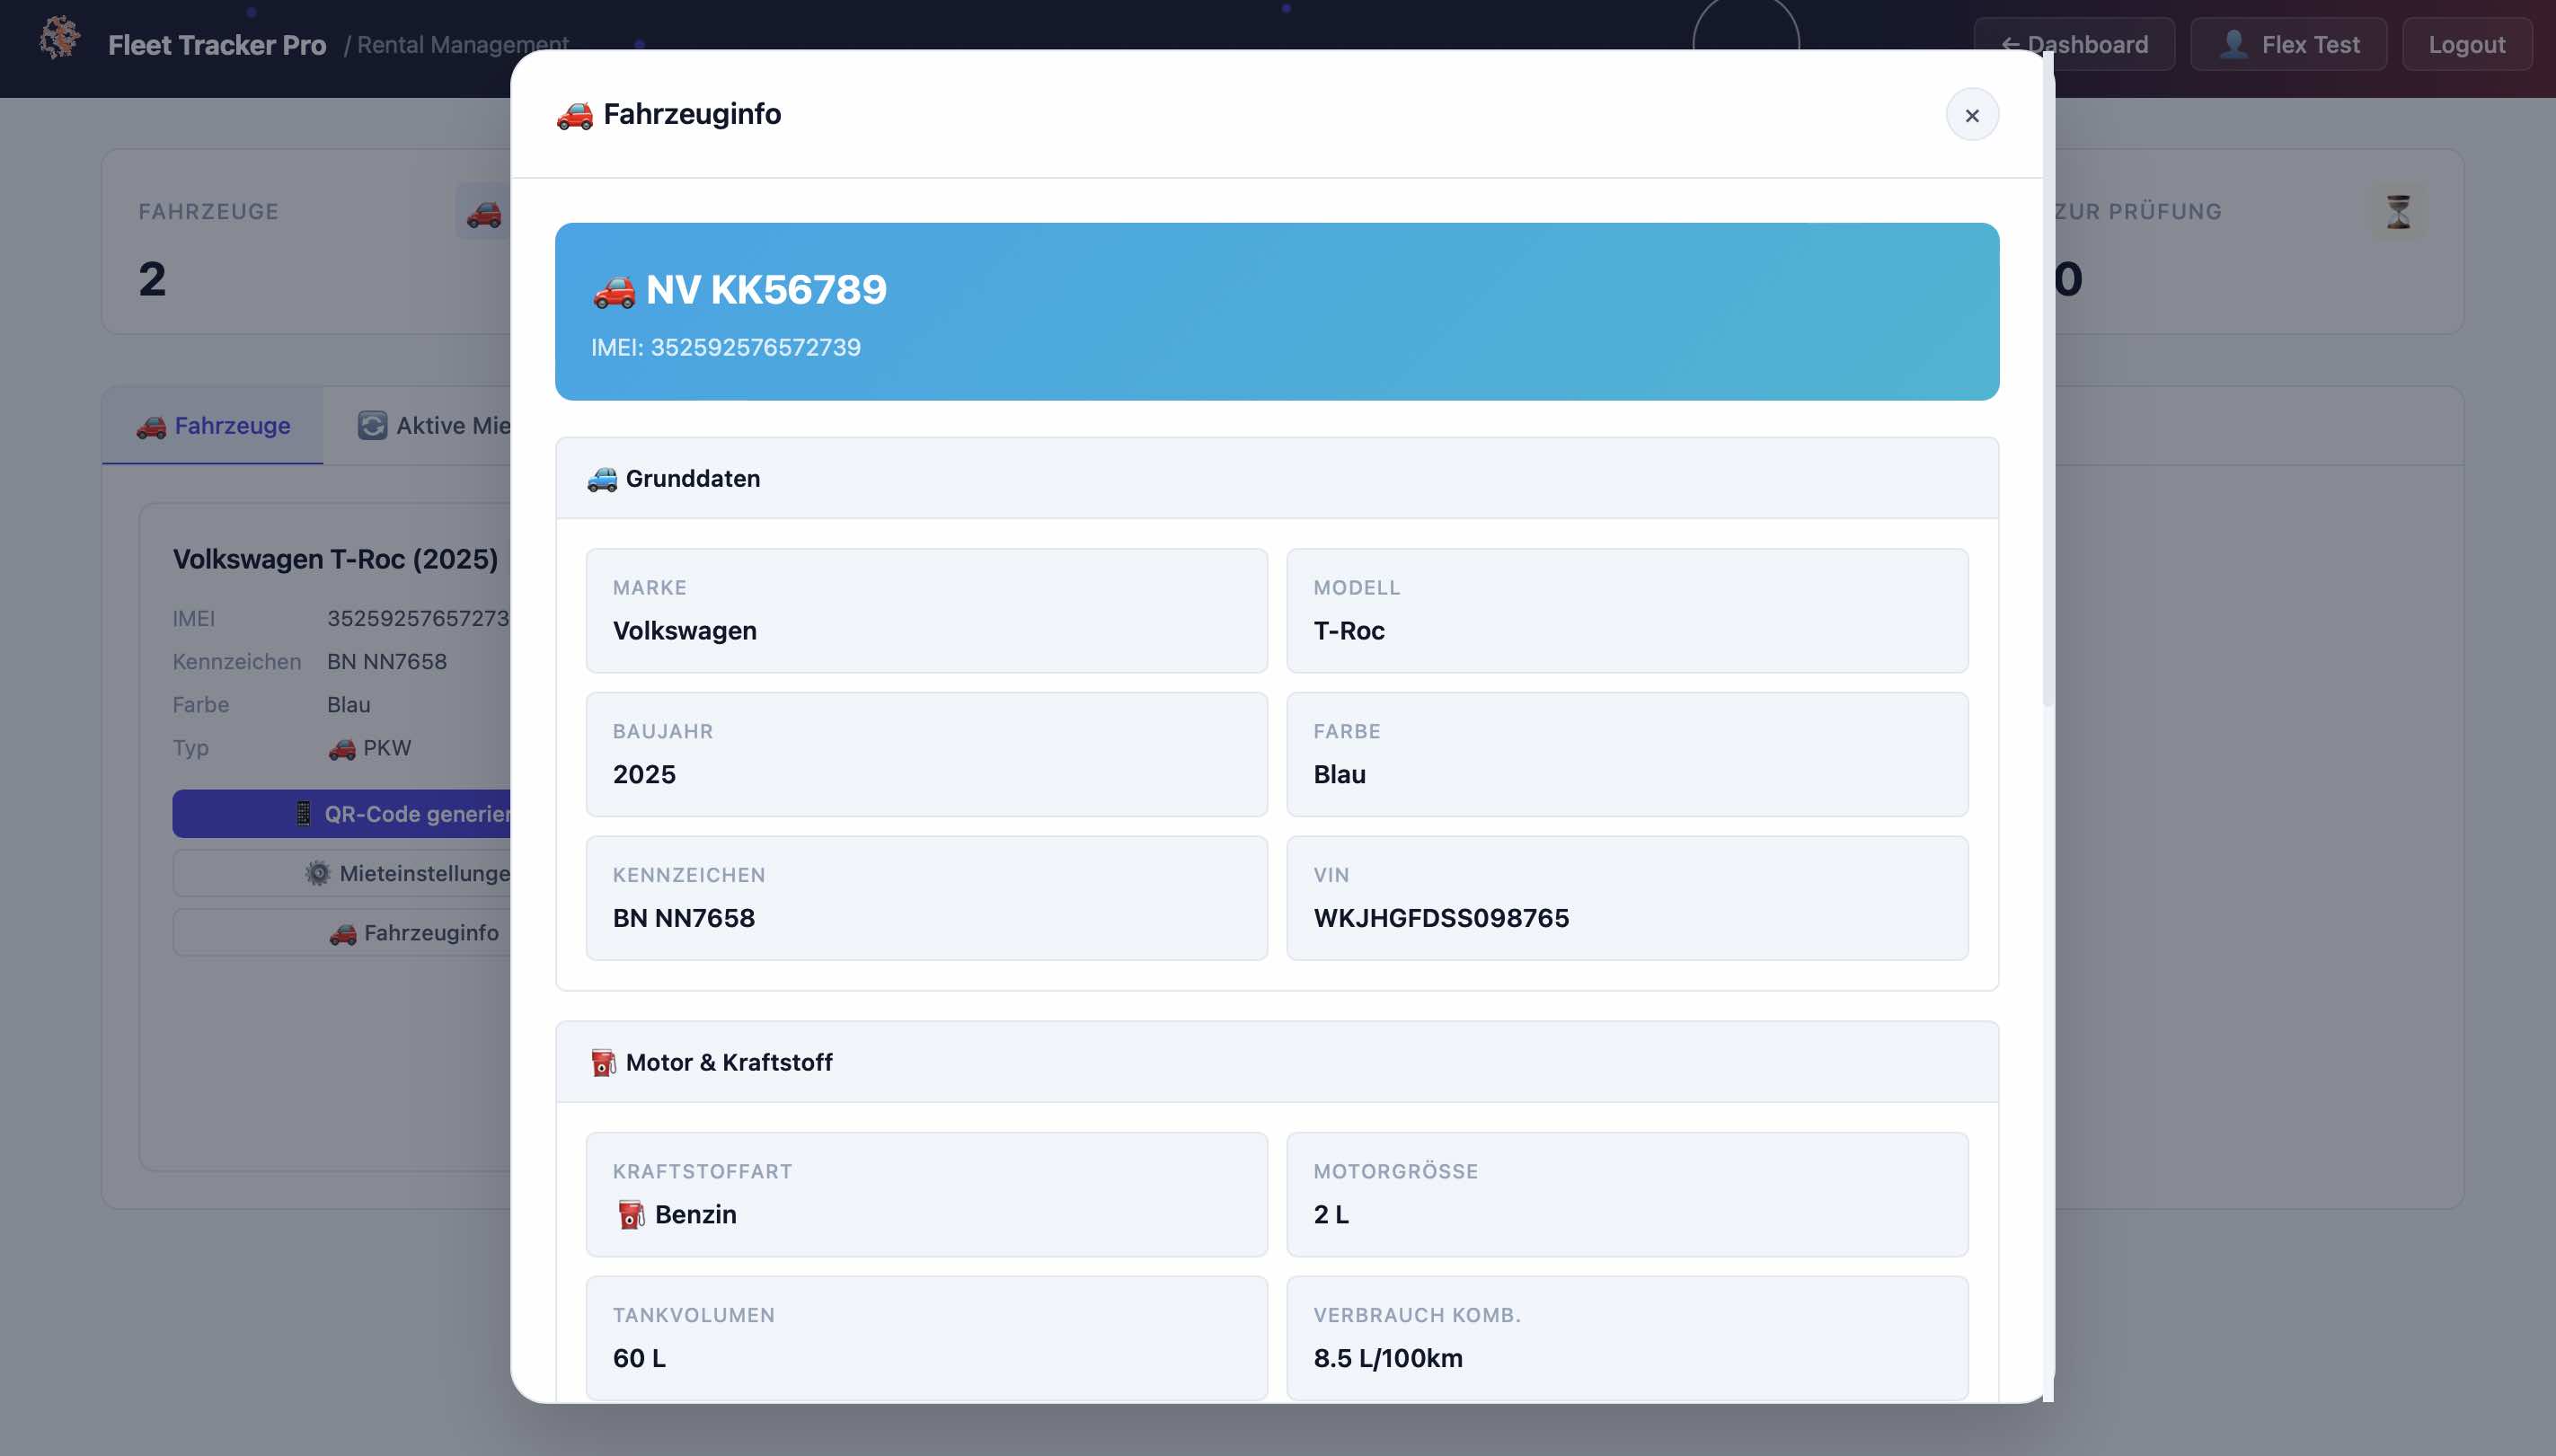
Task: Click the Kennzeichen value BN NN7658 in dialog
Action: point(684,918)
